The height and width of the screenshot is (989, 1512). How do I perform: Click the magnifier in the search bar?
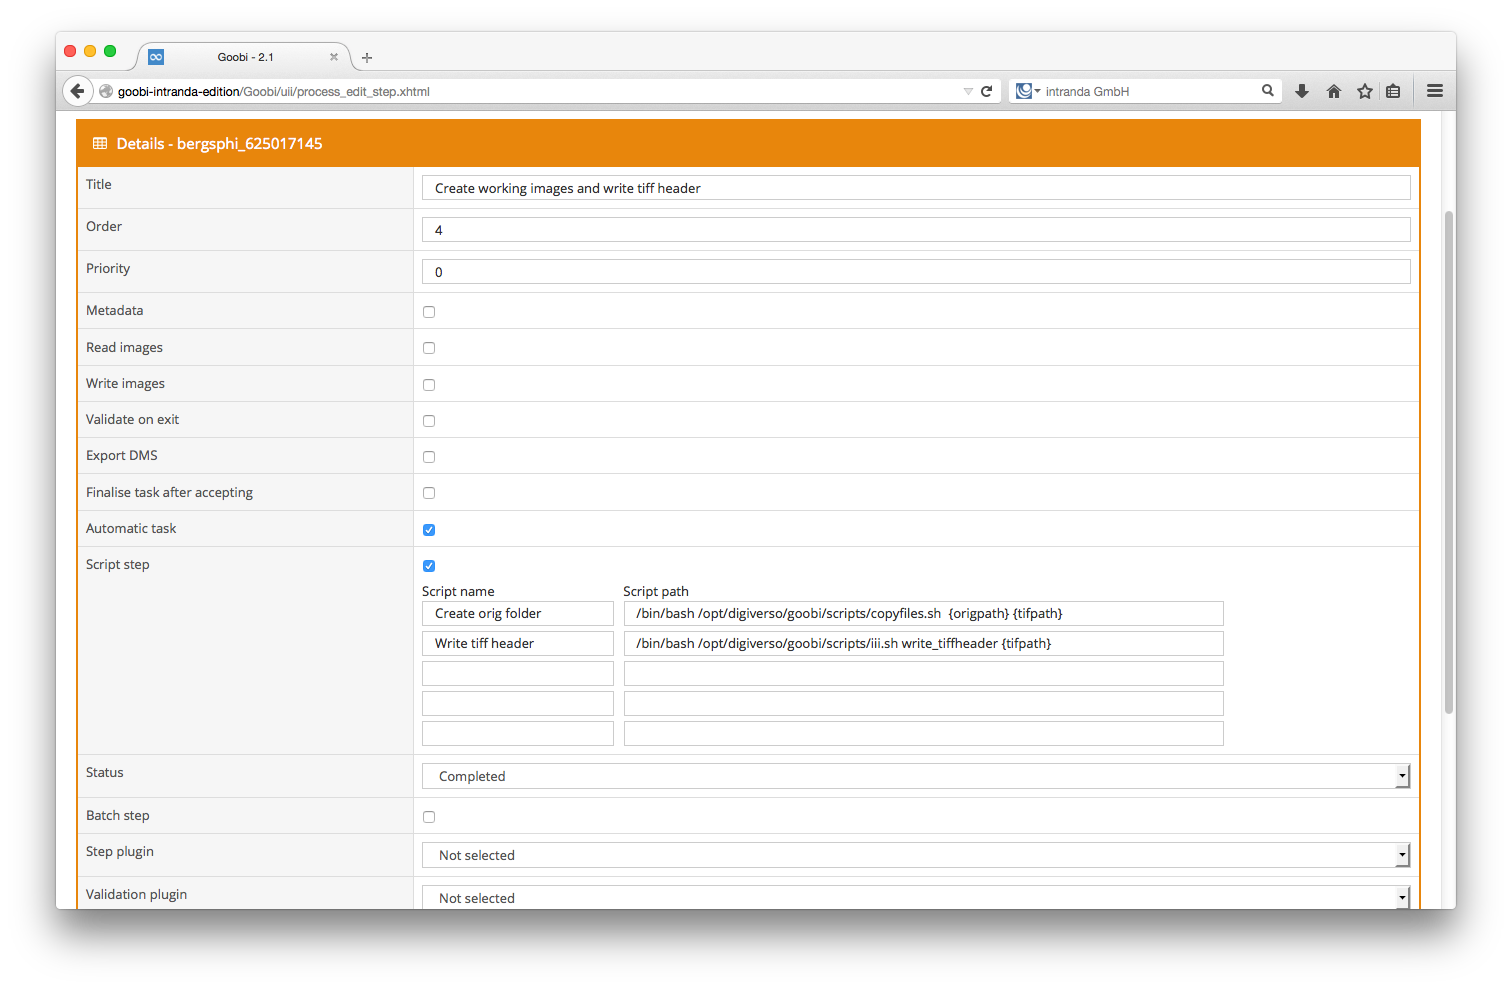pyautogui.click(x=1267, y=90)
